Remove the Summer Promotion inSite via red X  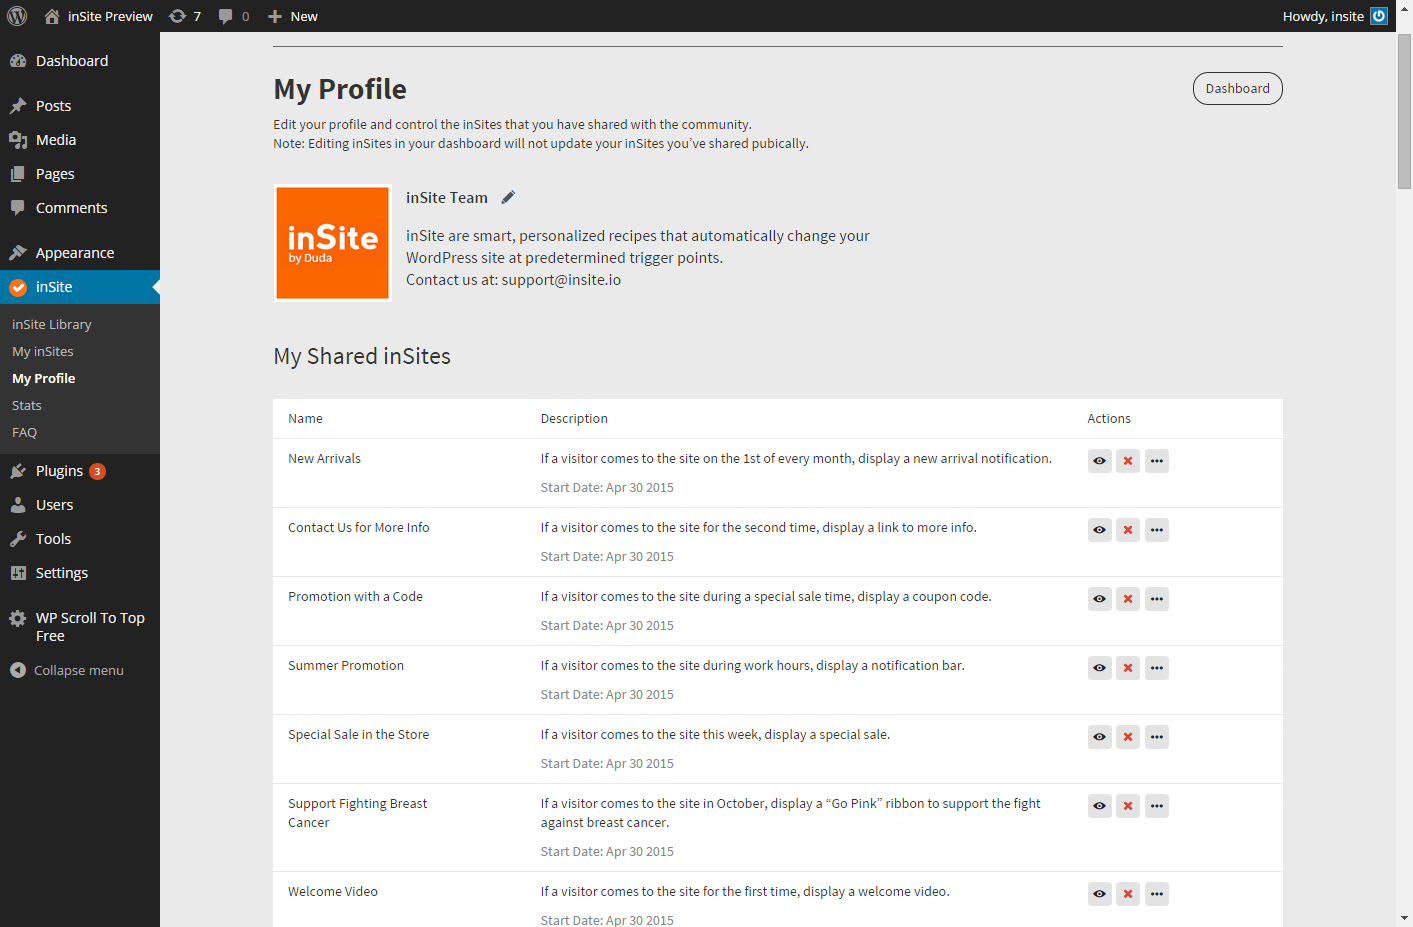pyautogui.click(x=1128, y=668)
